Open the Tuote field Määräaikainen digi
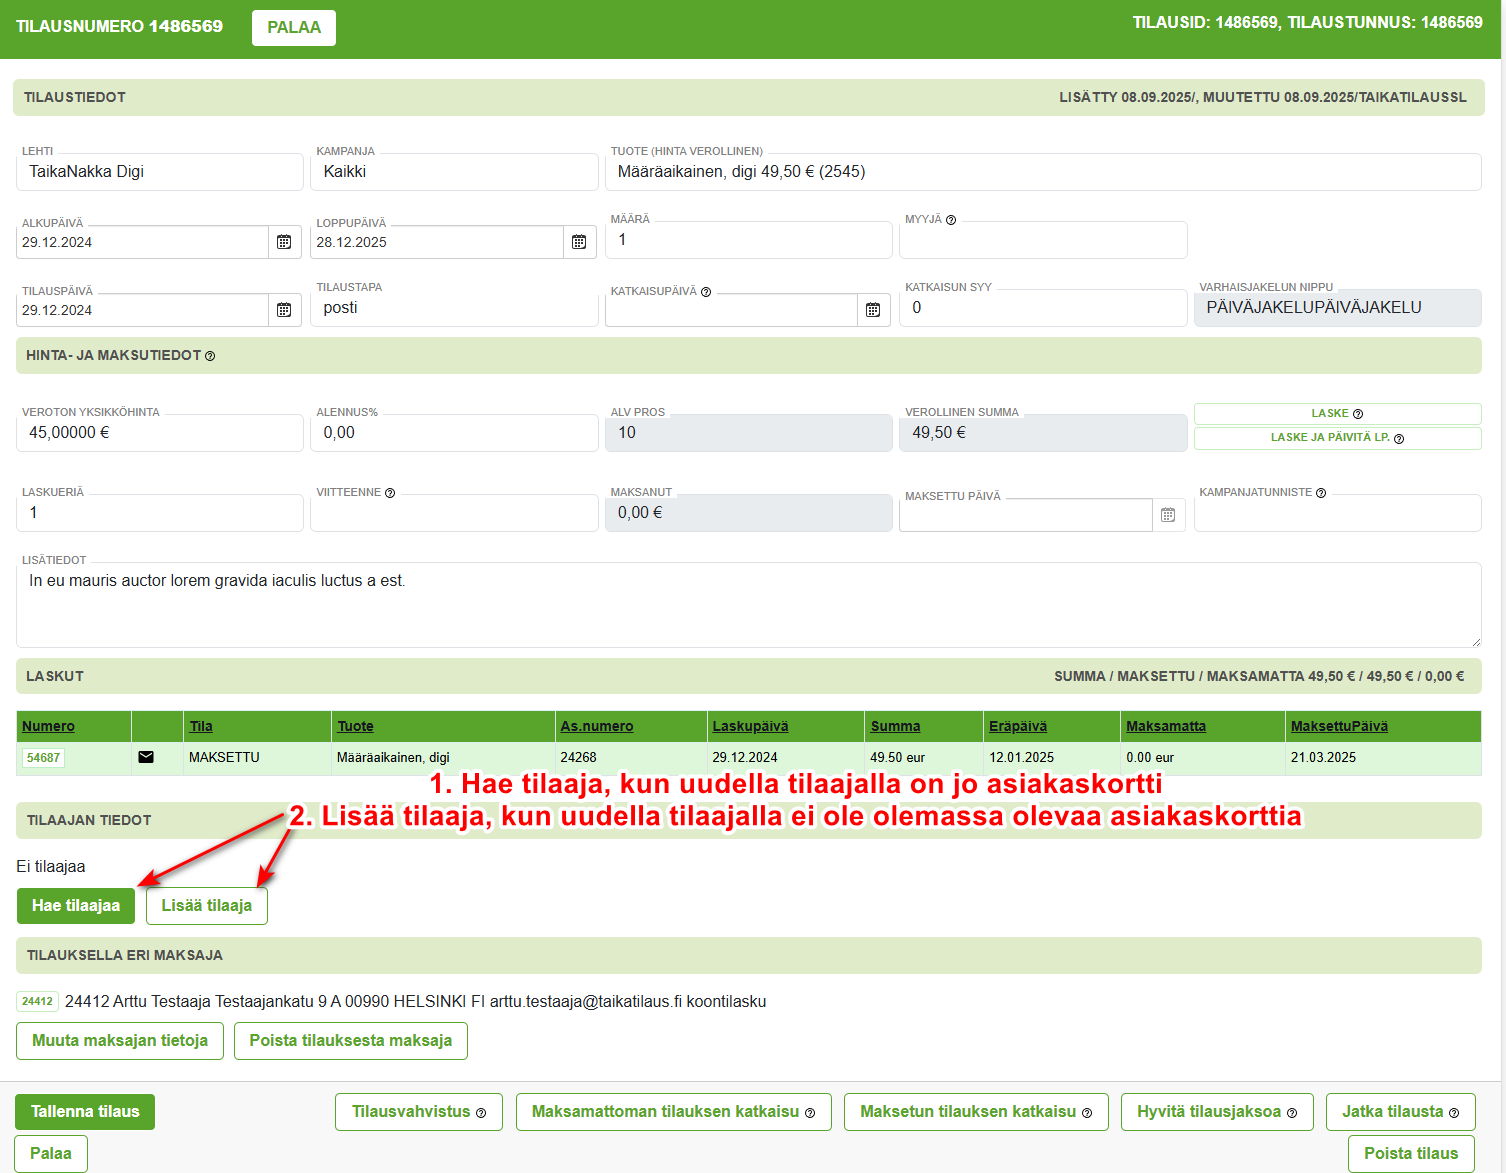 (1043, 172)
